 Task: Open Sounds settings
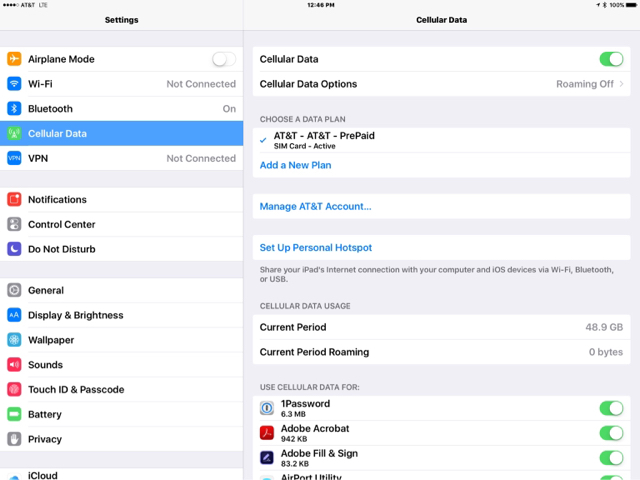click(x=122, y=364)
